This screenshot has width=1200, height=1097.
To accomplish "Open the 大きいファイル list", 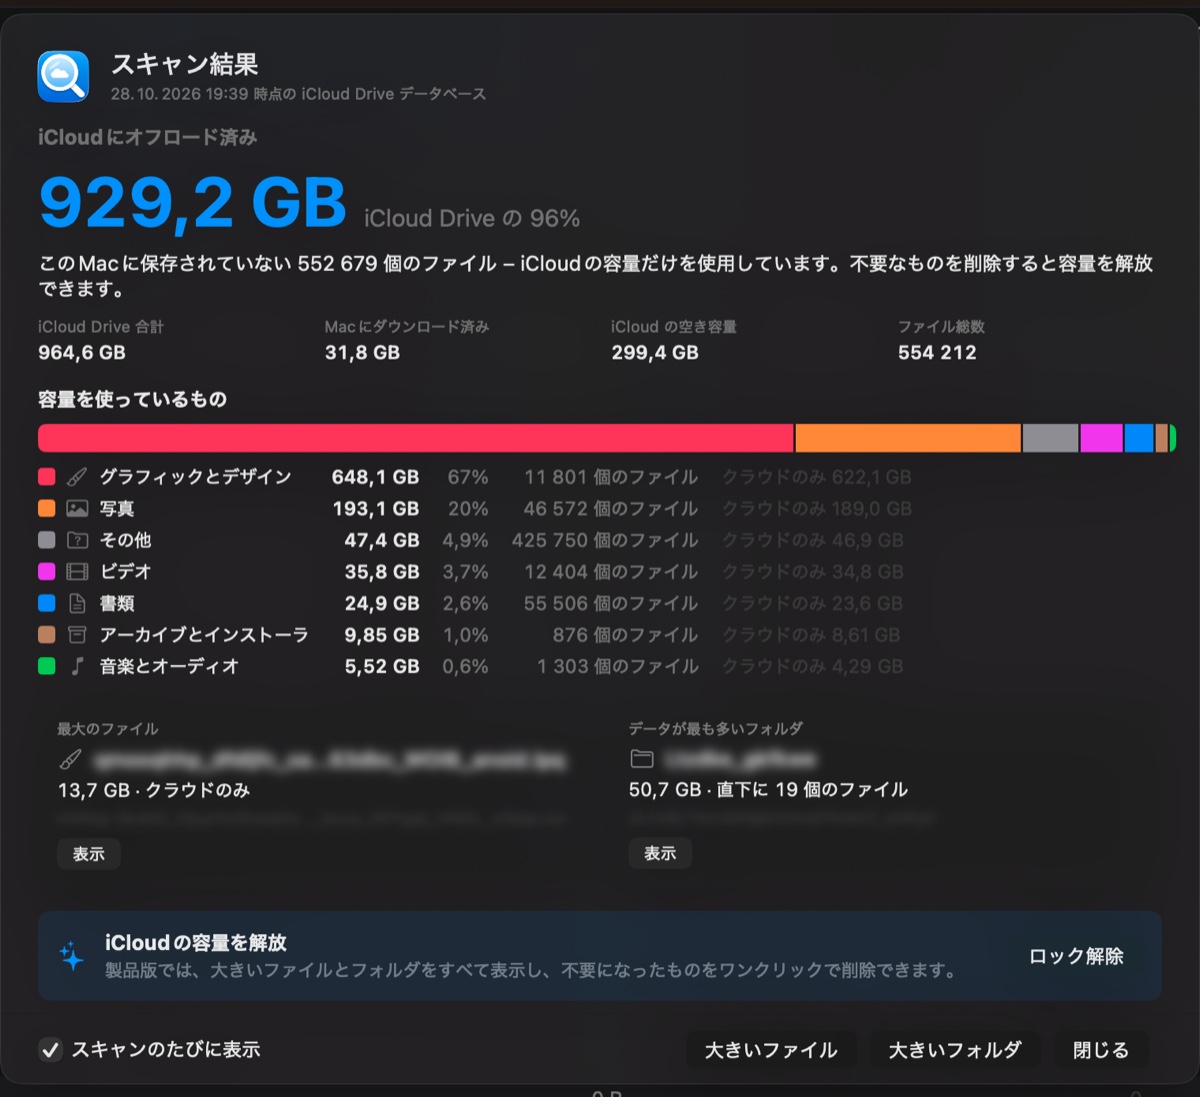I will (771, 1050).
